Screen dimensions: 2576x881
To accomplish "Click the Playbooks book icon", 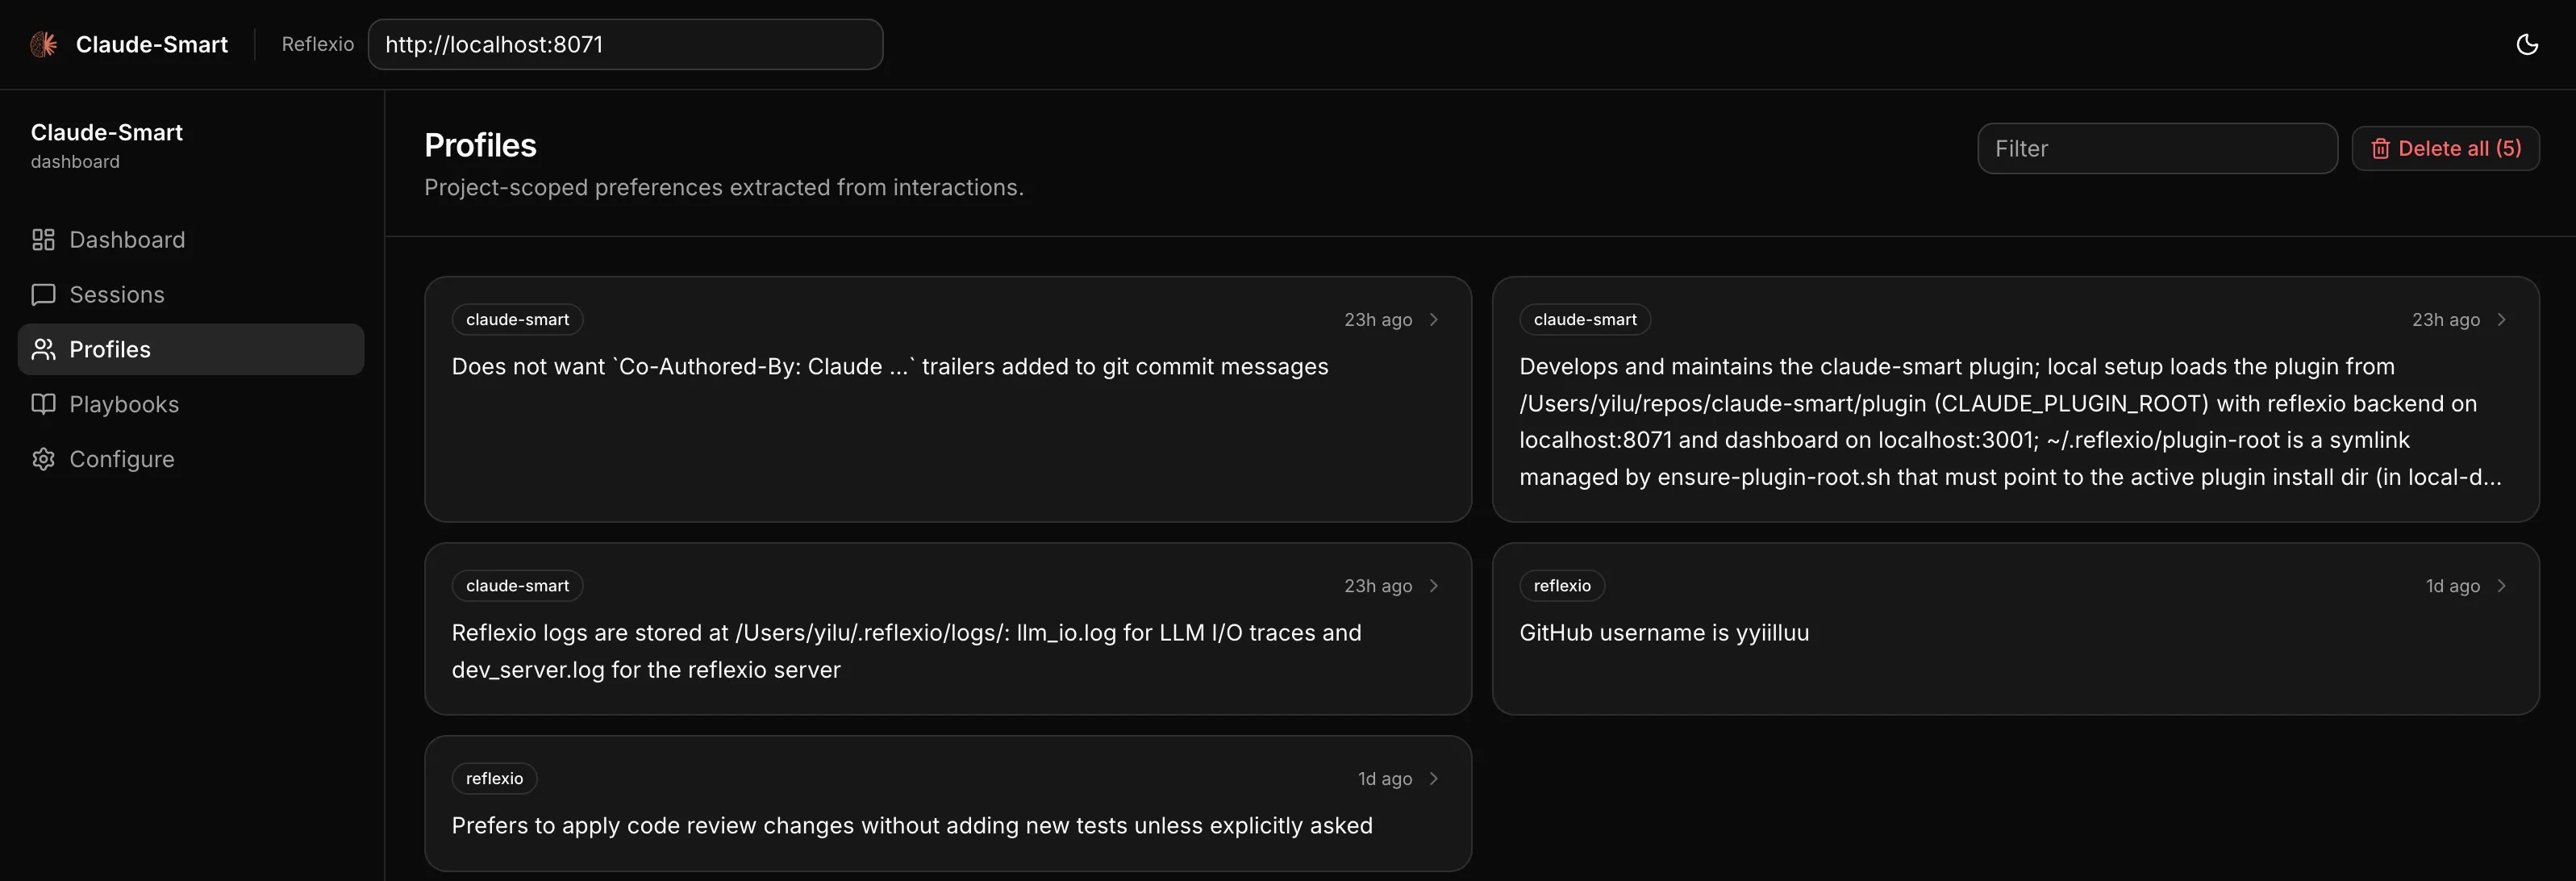I will (43, 404).
